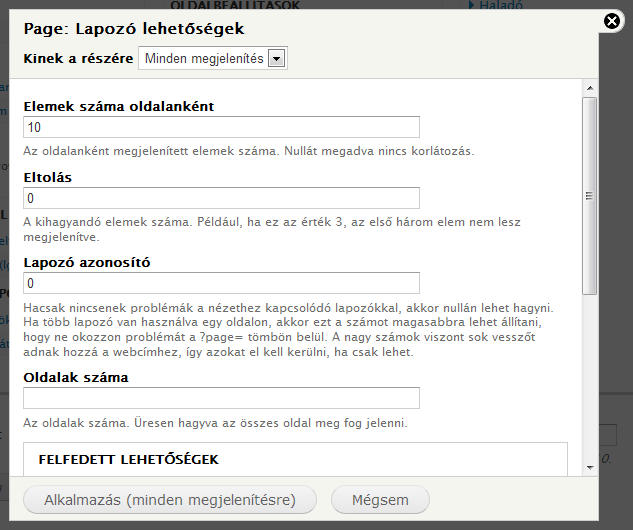Focus the Eltolás input field

[221, 198]
